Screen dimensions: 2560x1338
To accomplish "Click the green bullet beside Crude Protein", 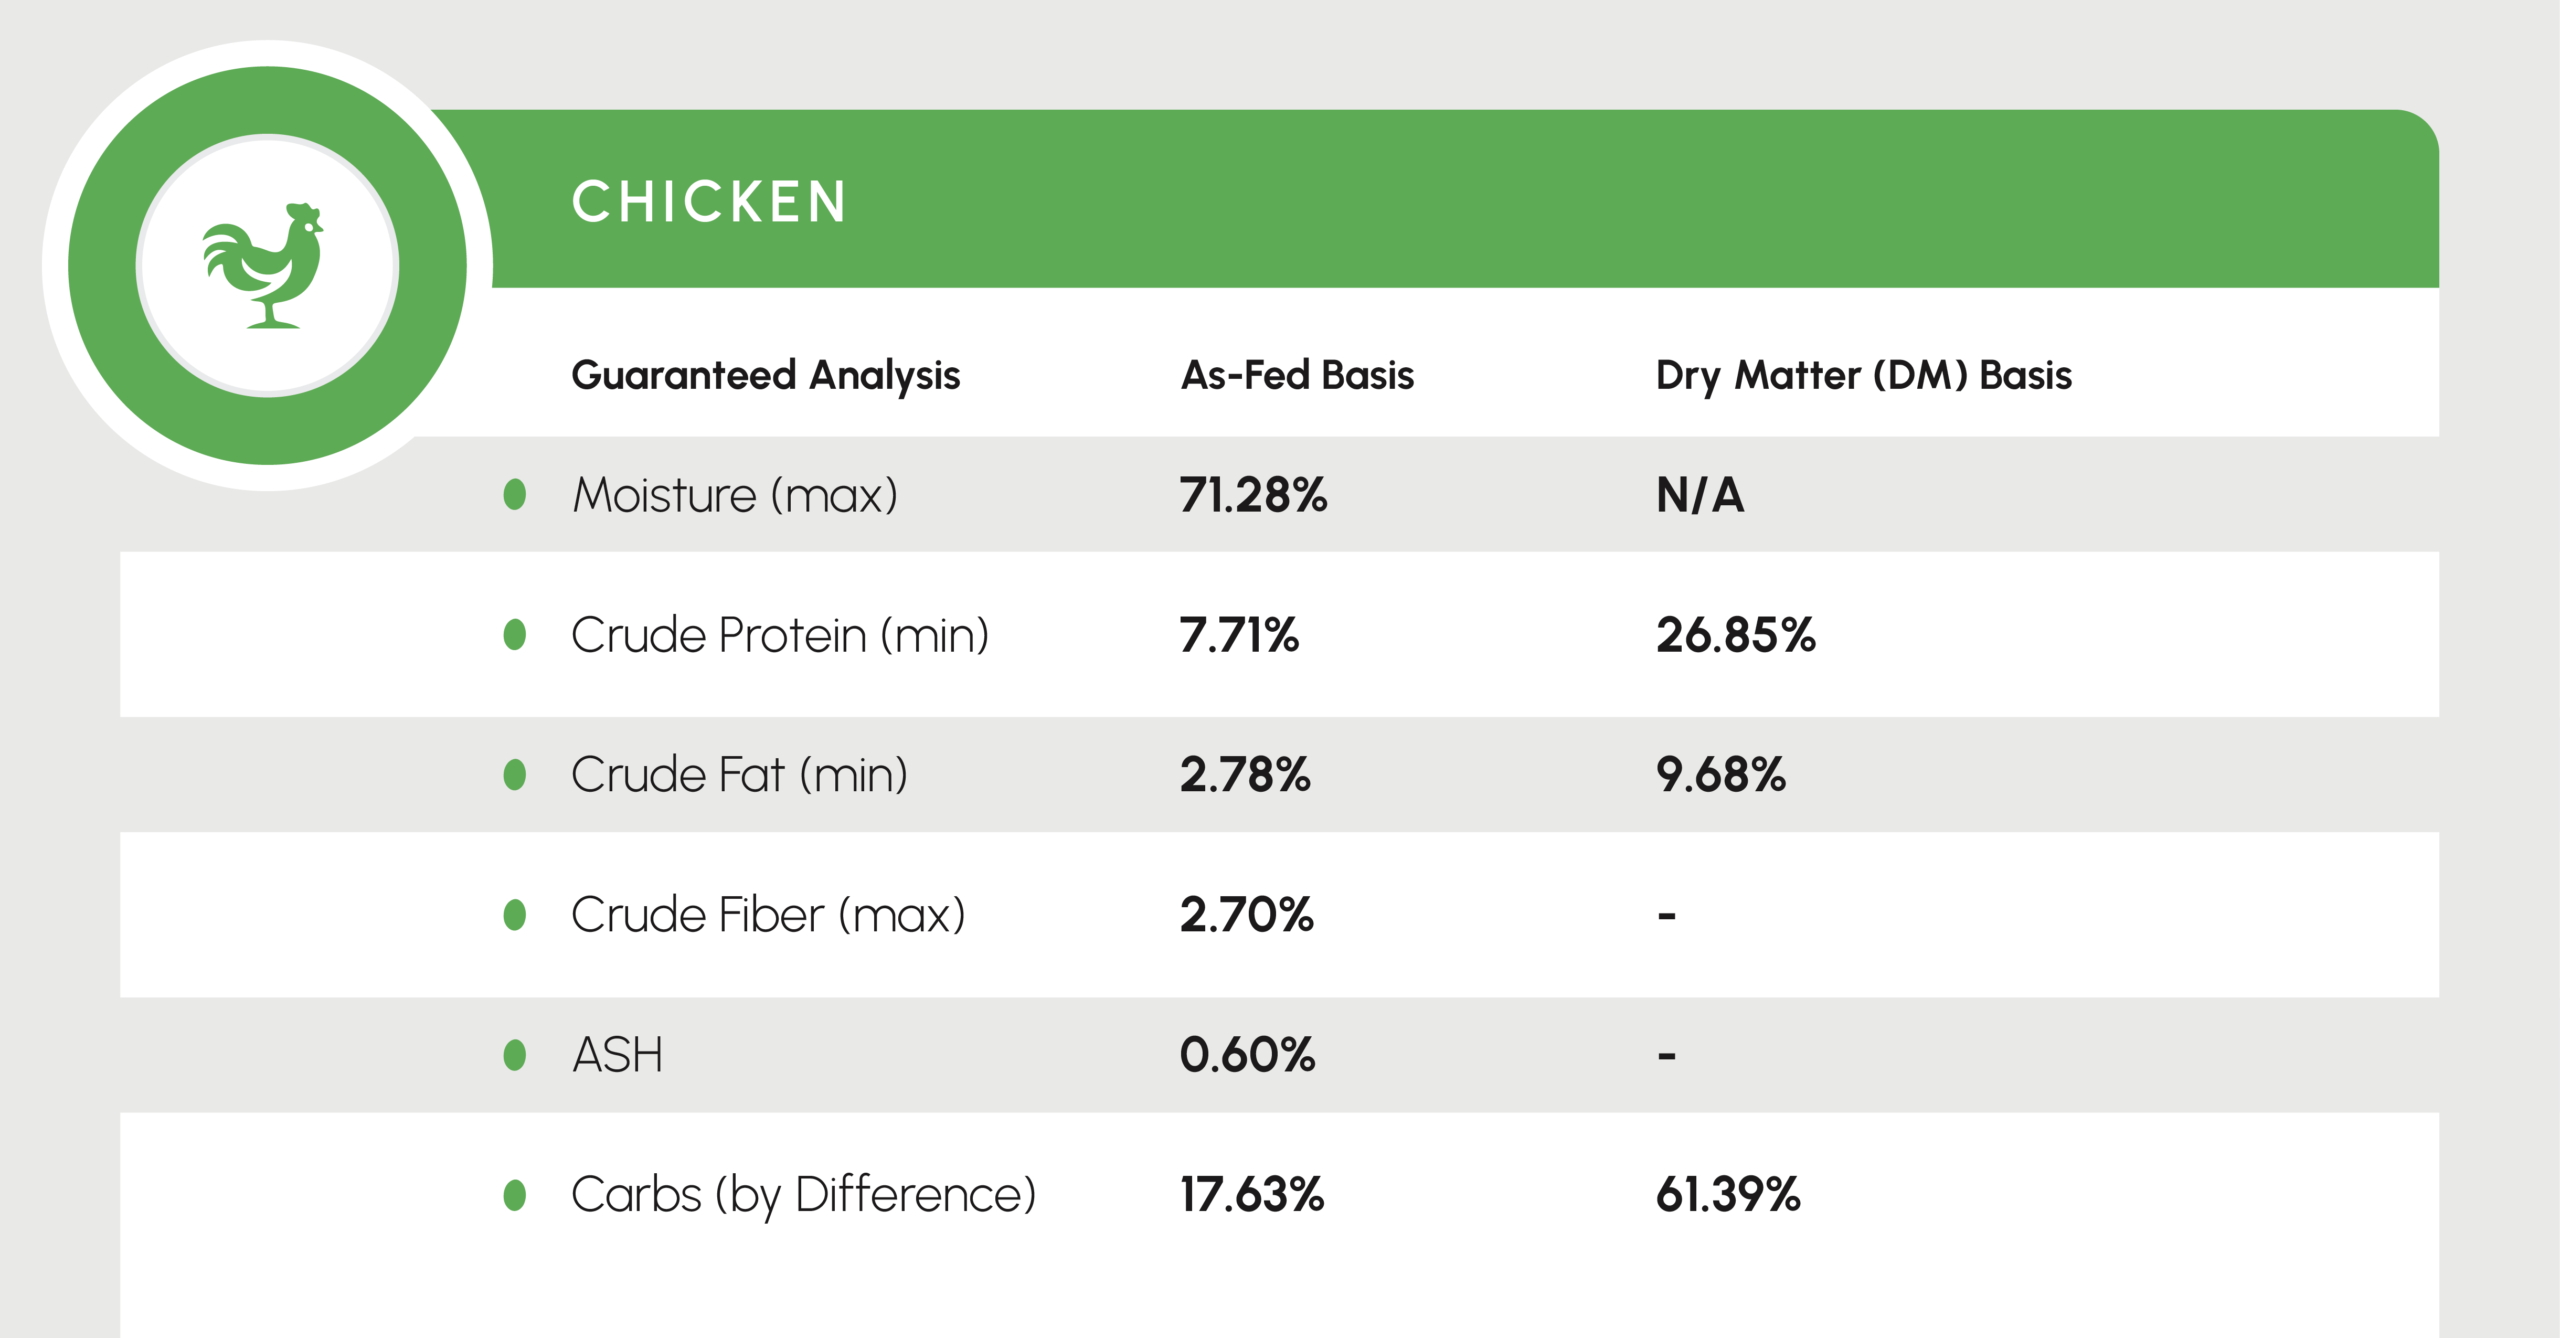I will pyautogui.click(x=515, y=634).
